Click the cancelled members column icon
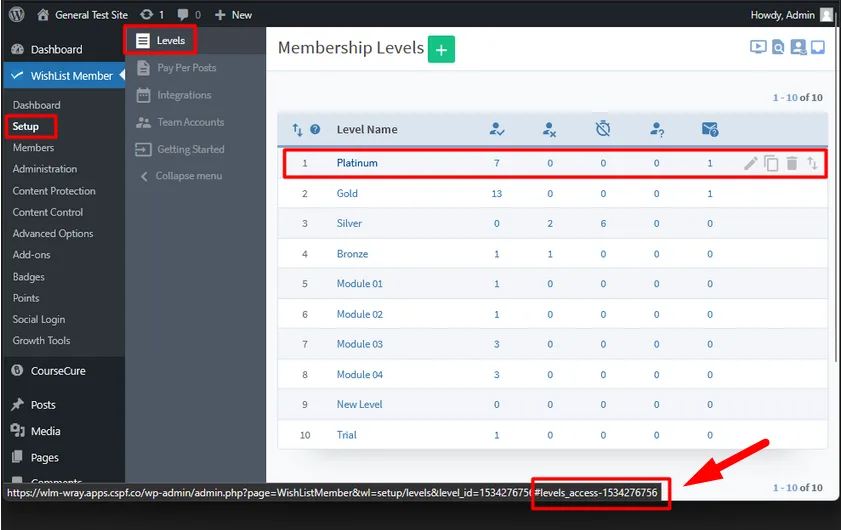841x530 pixels. click(549, 129)
